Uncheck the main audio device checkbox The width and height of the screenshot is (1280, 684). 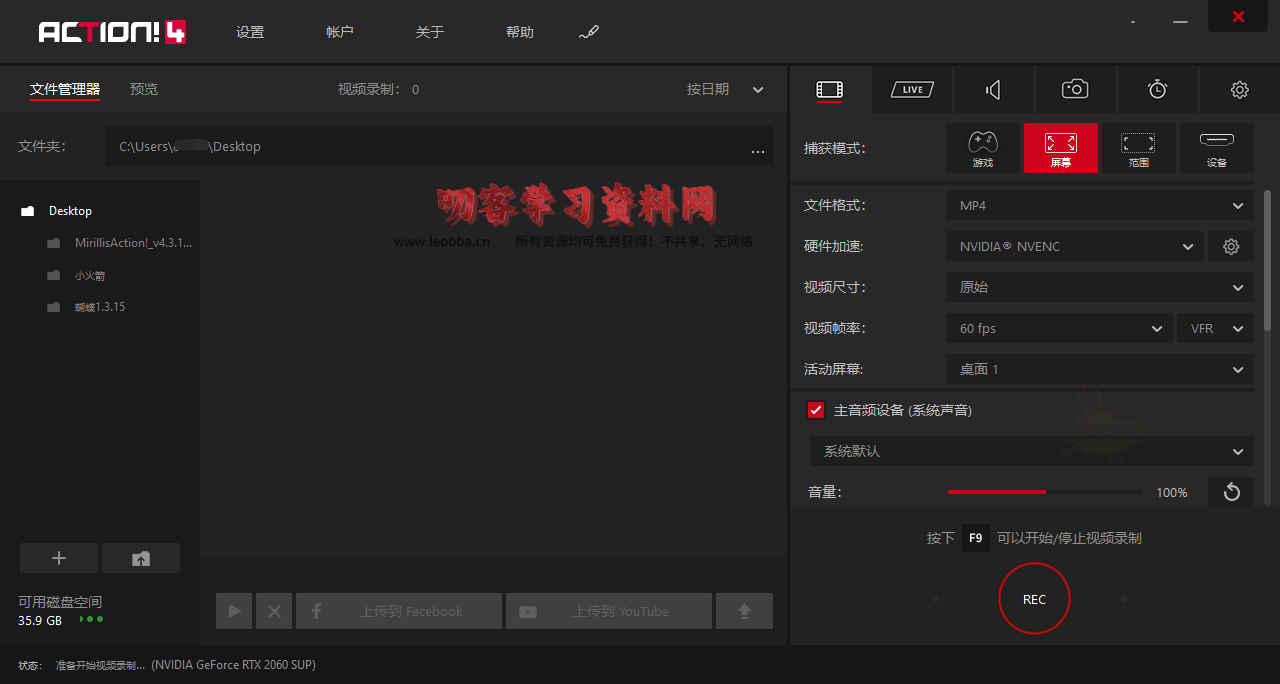[816, 410]
